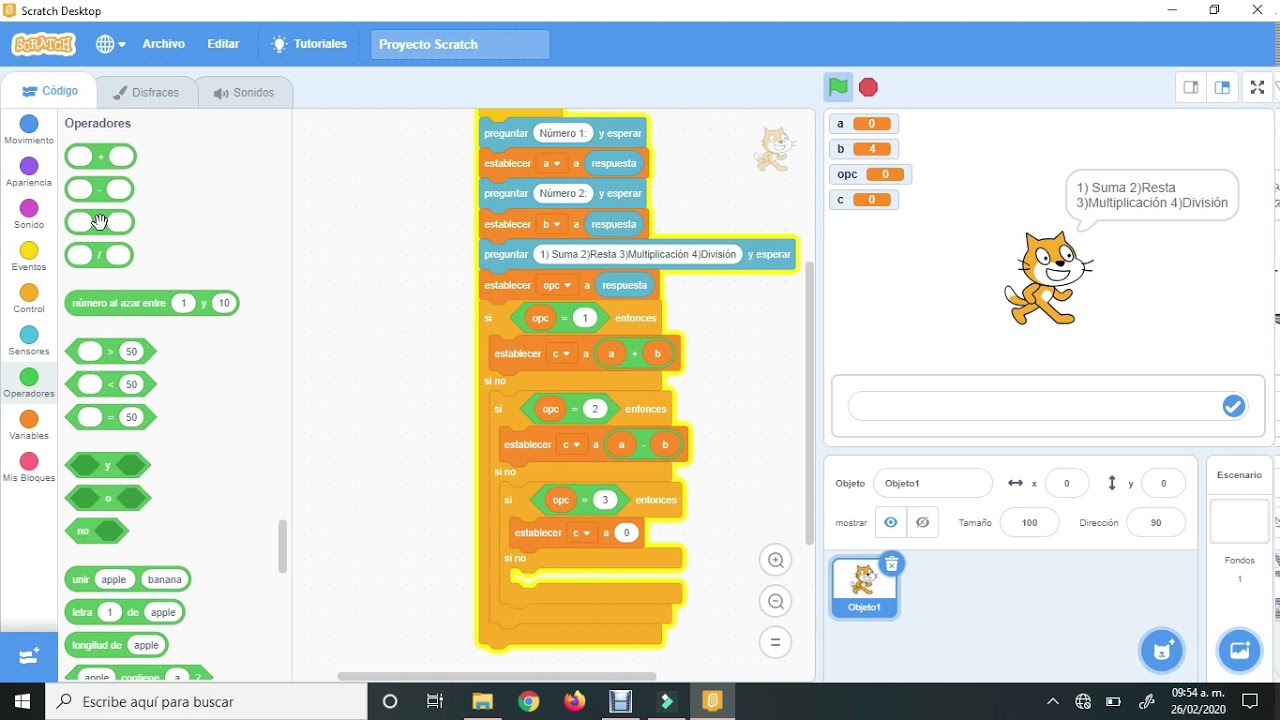Open variable dropdown in 'establecer b' block
Image resolution: width=1280 pixels, height=720 pixels.
pos(551,224)
